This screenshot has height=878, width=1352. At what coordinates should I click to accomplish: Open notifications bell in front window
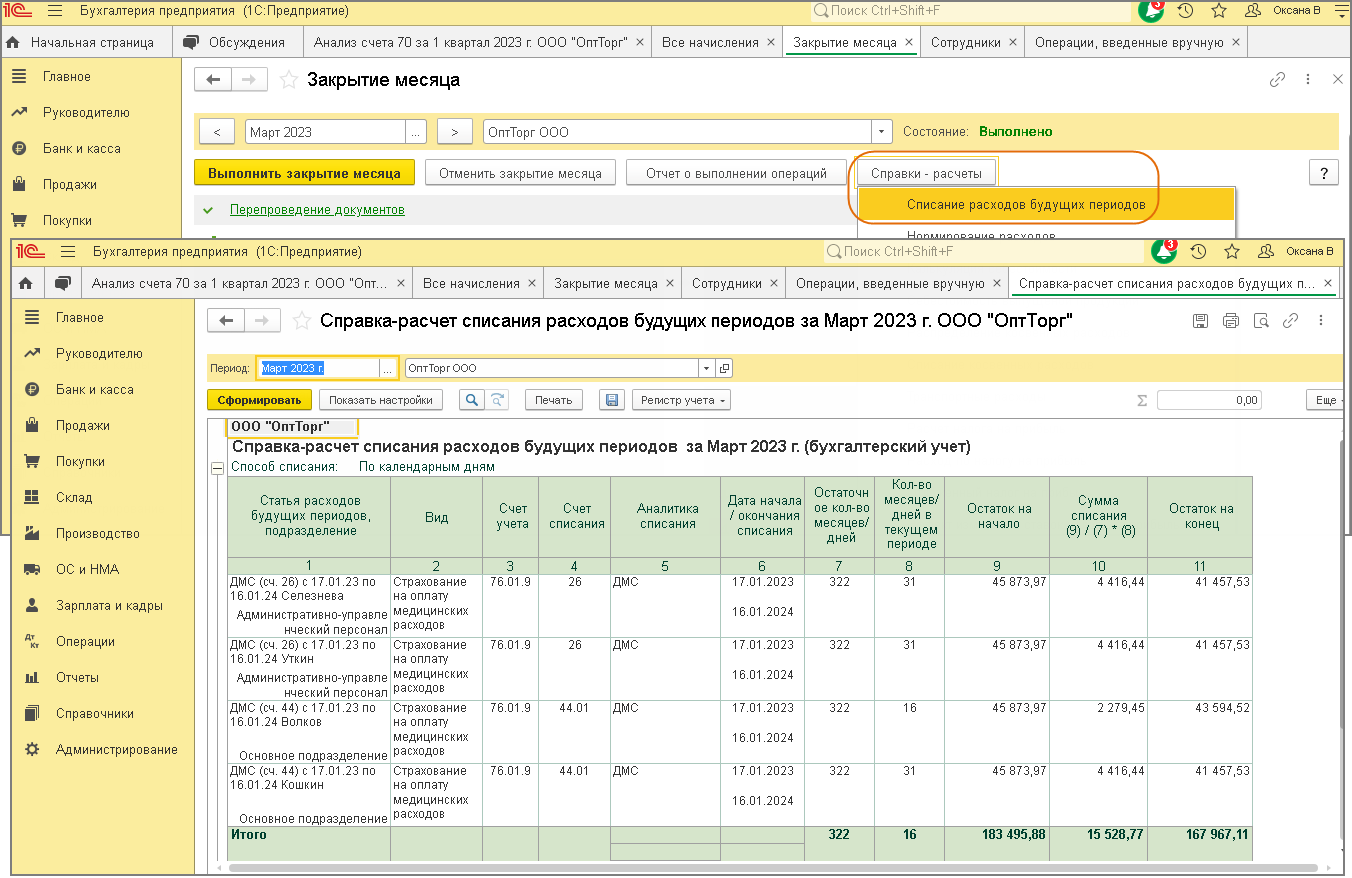point(1164,251)
